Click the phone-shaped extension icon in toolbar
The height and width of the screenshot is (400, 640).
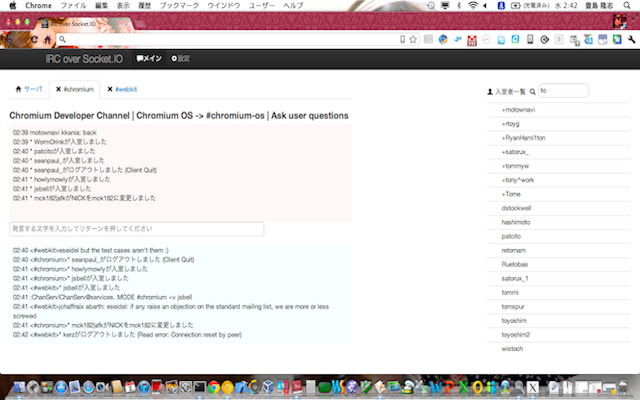(530, 39)
